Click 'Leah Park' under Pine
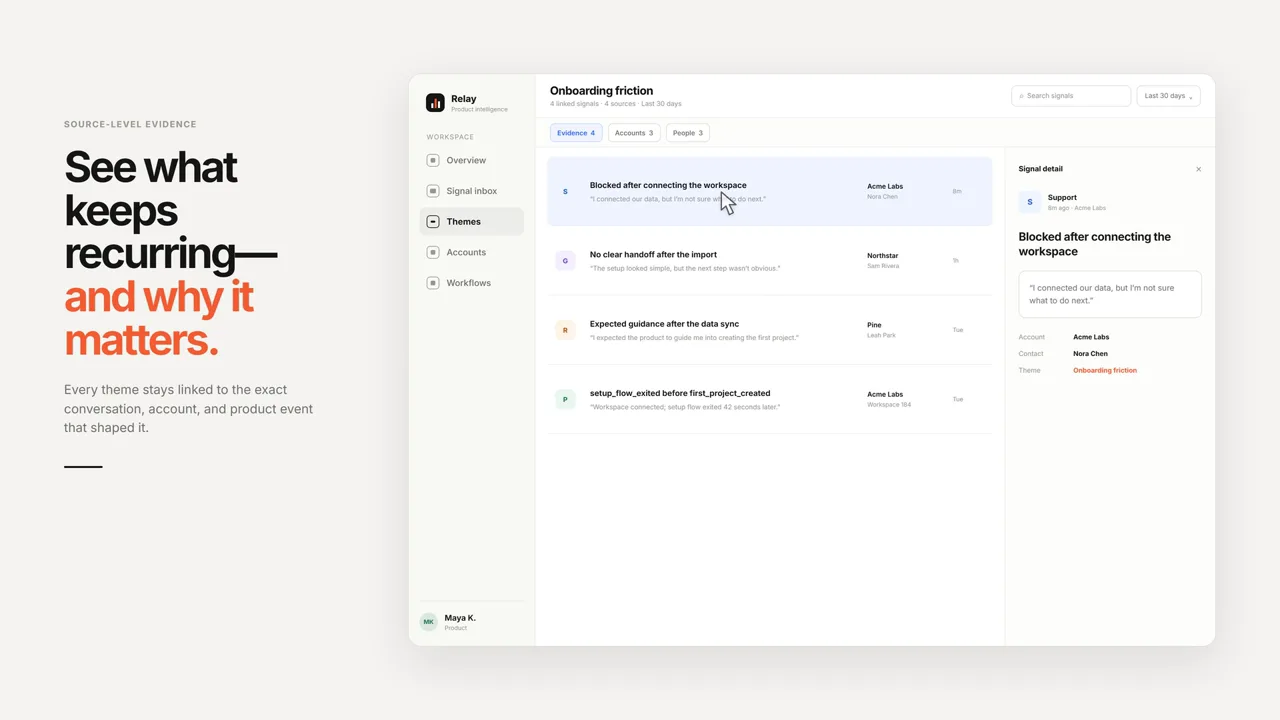Screen dimensions: 1280x720 coord(882,335)
